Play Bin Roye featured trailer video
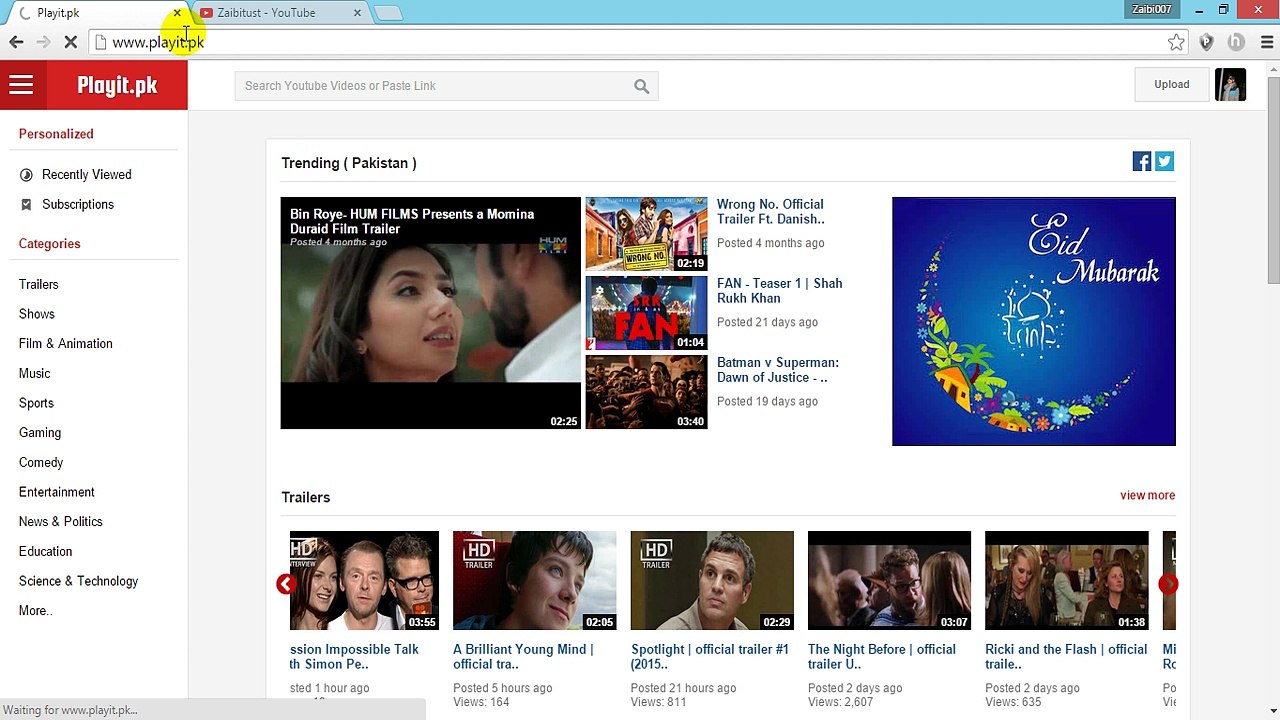1280x720 pixels. [x=431, y=313]
